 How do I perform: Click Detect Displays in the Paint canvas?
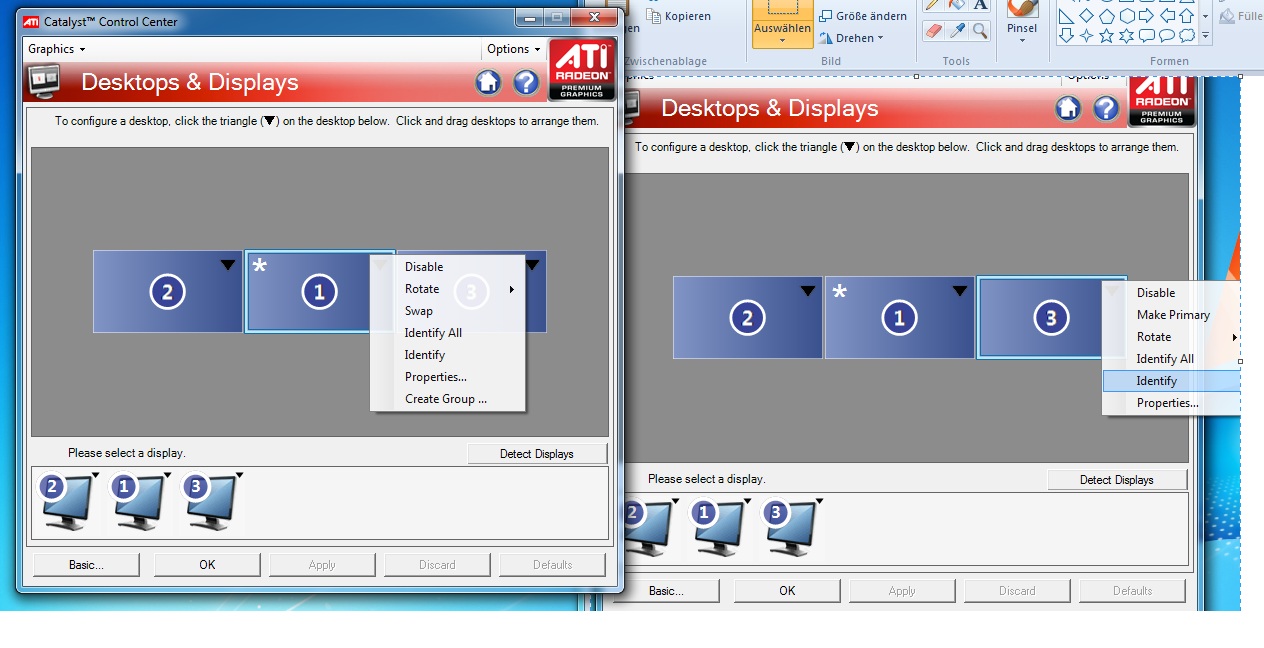tap(1117, 480)
